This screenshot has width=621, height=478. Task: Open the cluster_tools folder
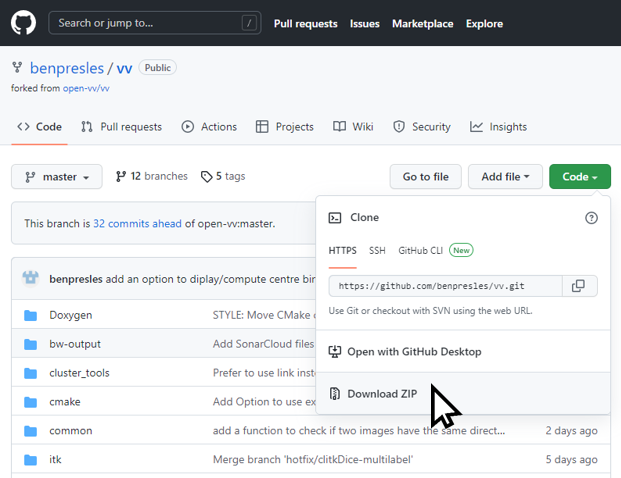[79, 373]
